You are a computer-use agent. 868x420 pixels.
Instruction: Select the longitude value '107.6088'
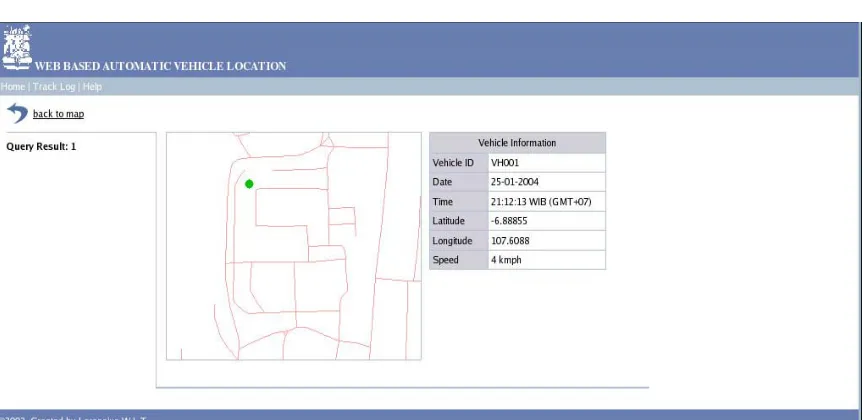point(510,241)
